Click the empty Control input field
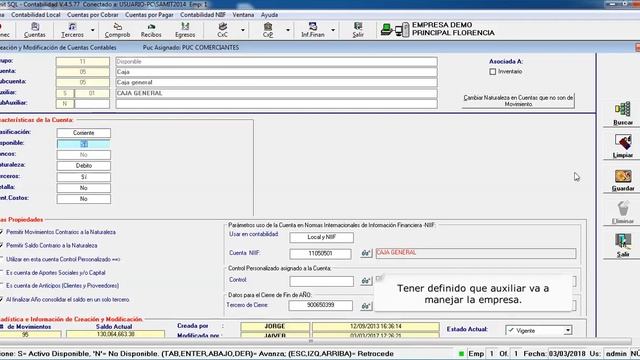 point(322,281)
